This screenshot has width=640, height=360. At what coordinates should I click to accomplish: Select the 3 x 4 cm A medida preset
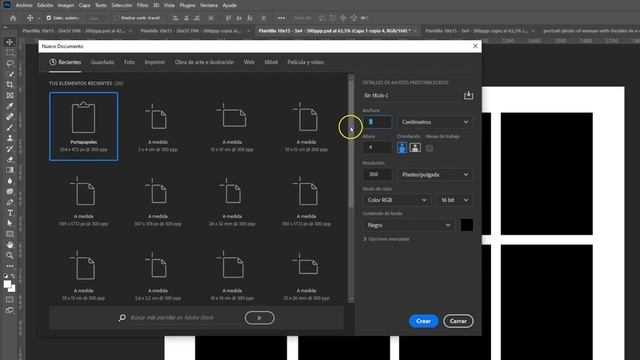coord(158,126)
